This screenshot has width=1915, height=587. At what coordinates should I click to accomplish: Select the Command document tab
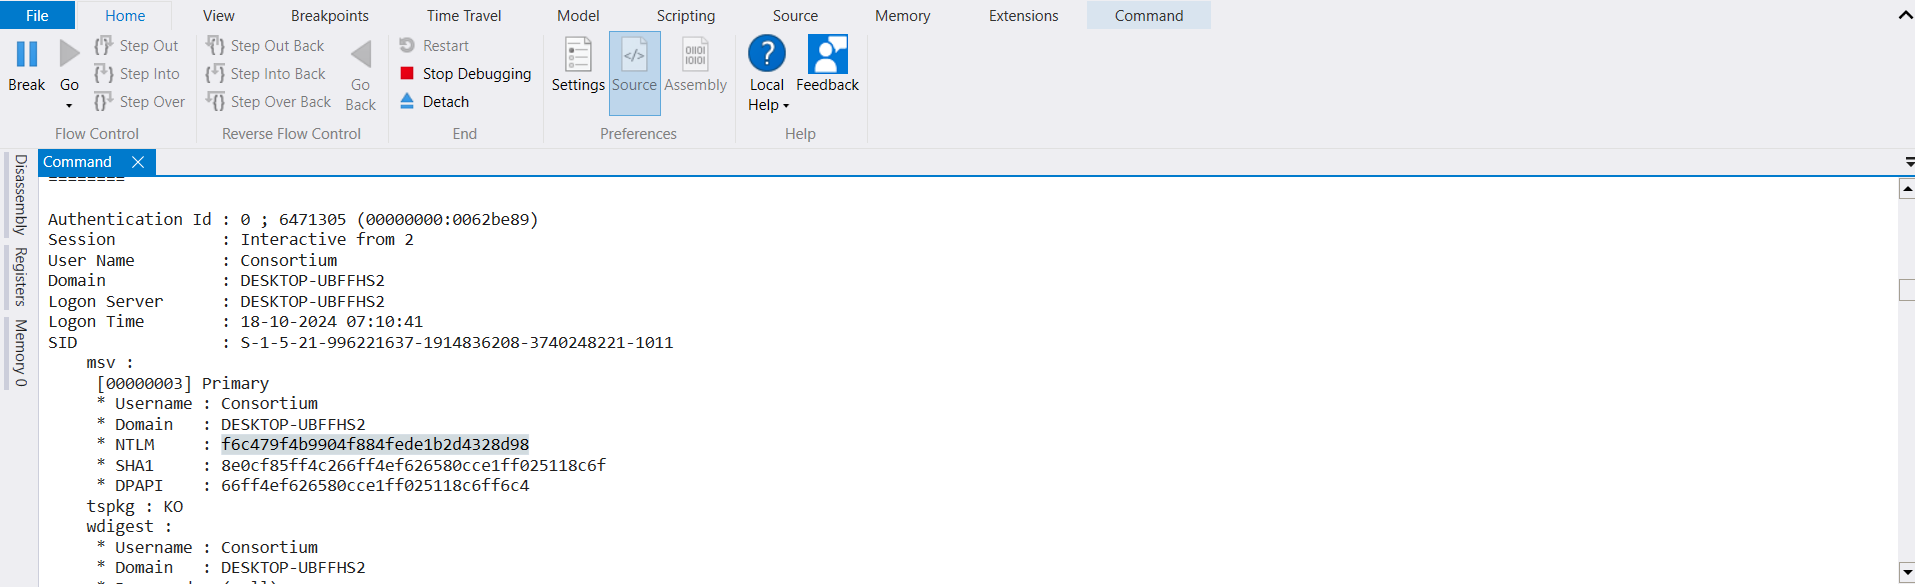tap(77, 162)
